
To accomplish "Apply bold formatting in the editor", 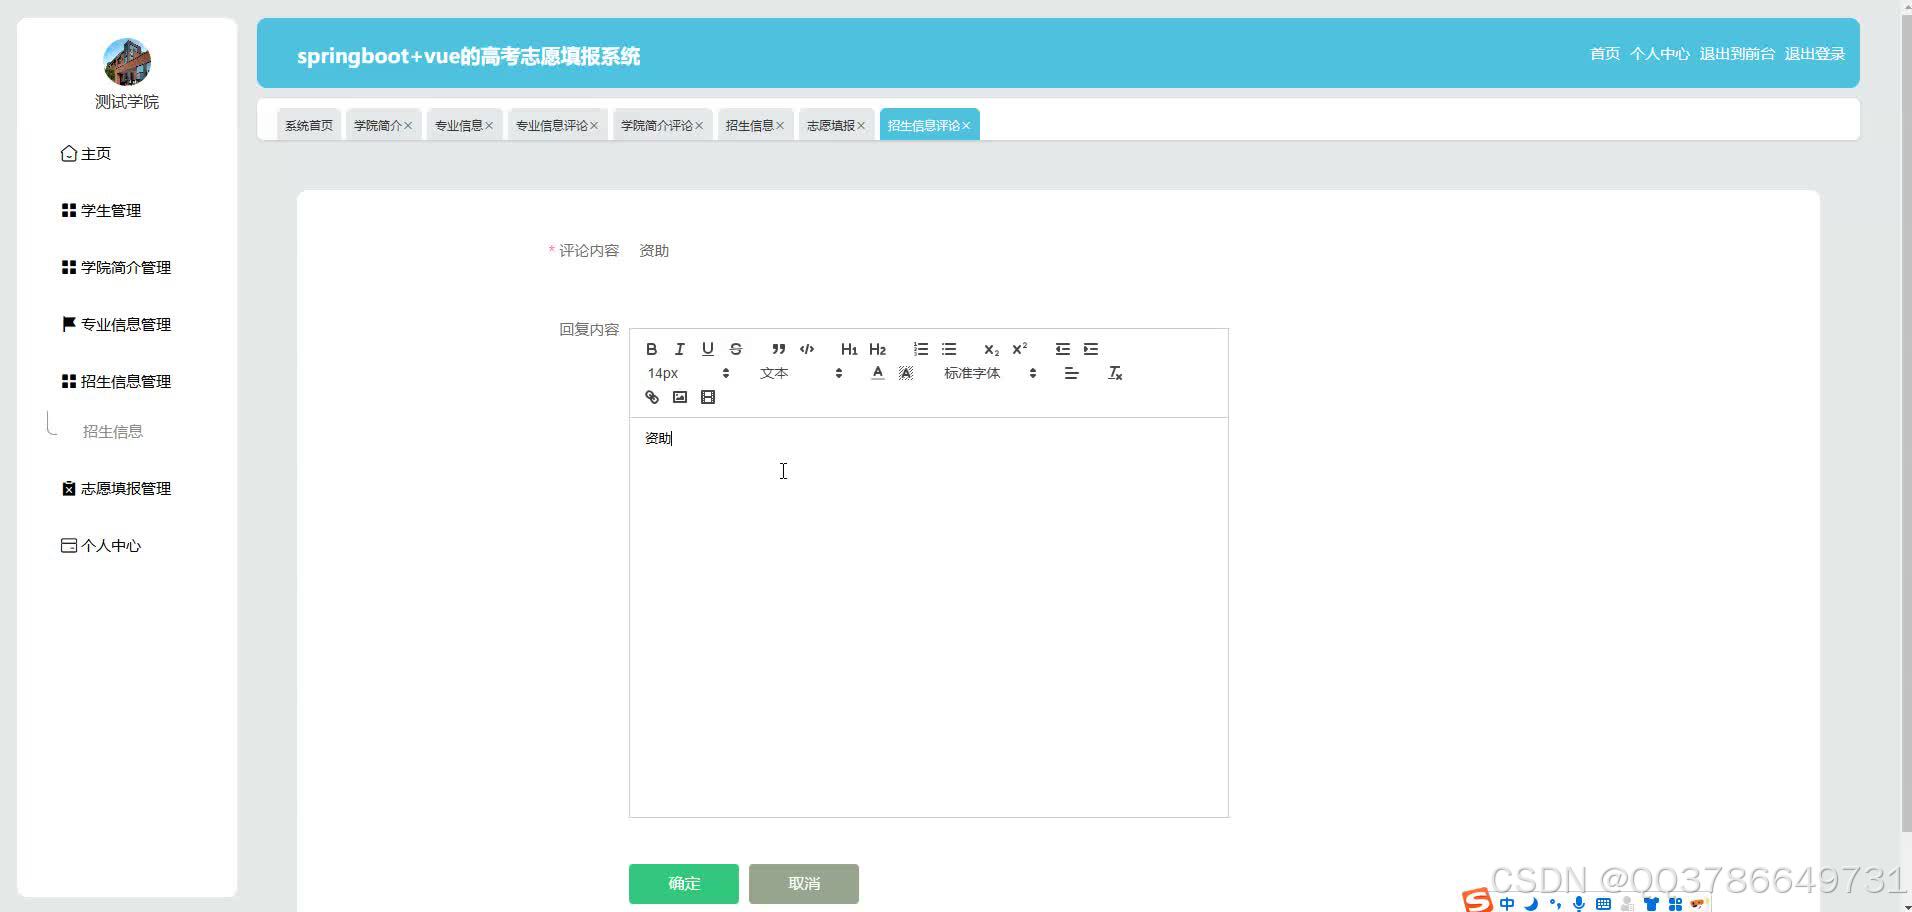I will click(x=651, y=349).
